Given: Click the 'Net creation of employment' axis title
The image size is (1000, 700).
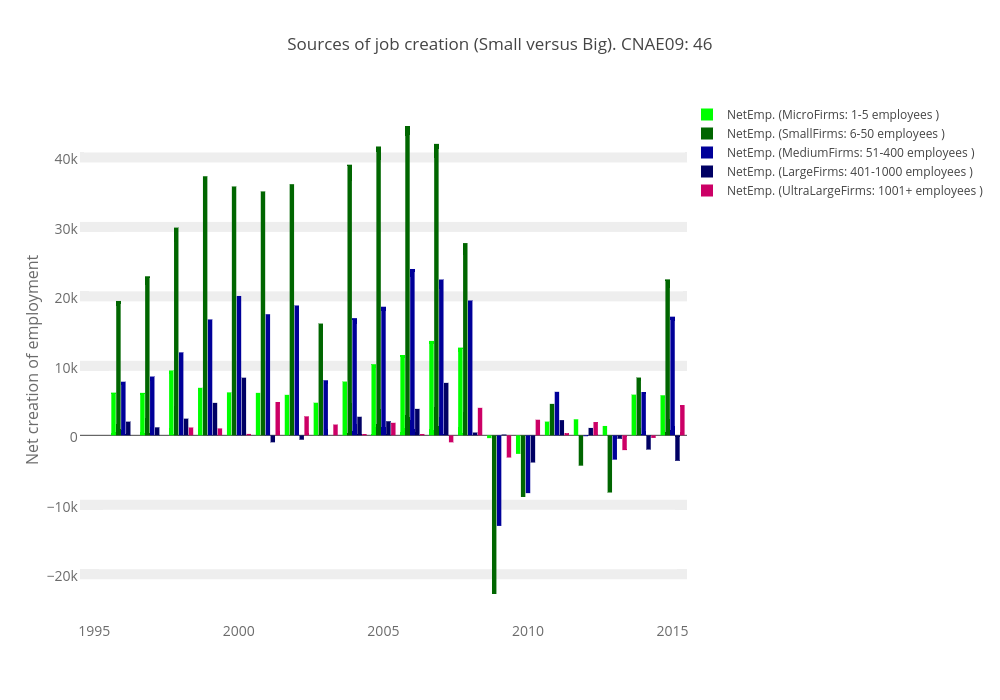Looking at the screenshot, I should pos(33,359).
